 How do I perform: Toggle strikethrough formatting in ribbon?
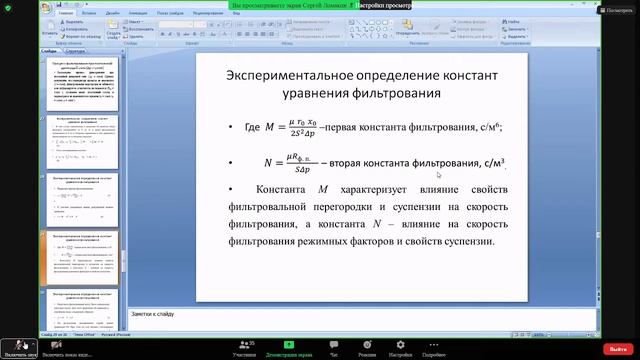click(x=186, y=34)
